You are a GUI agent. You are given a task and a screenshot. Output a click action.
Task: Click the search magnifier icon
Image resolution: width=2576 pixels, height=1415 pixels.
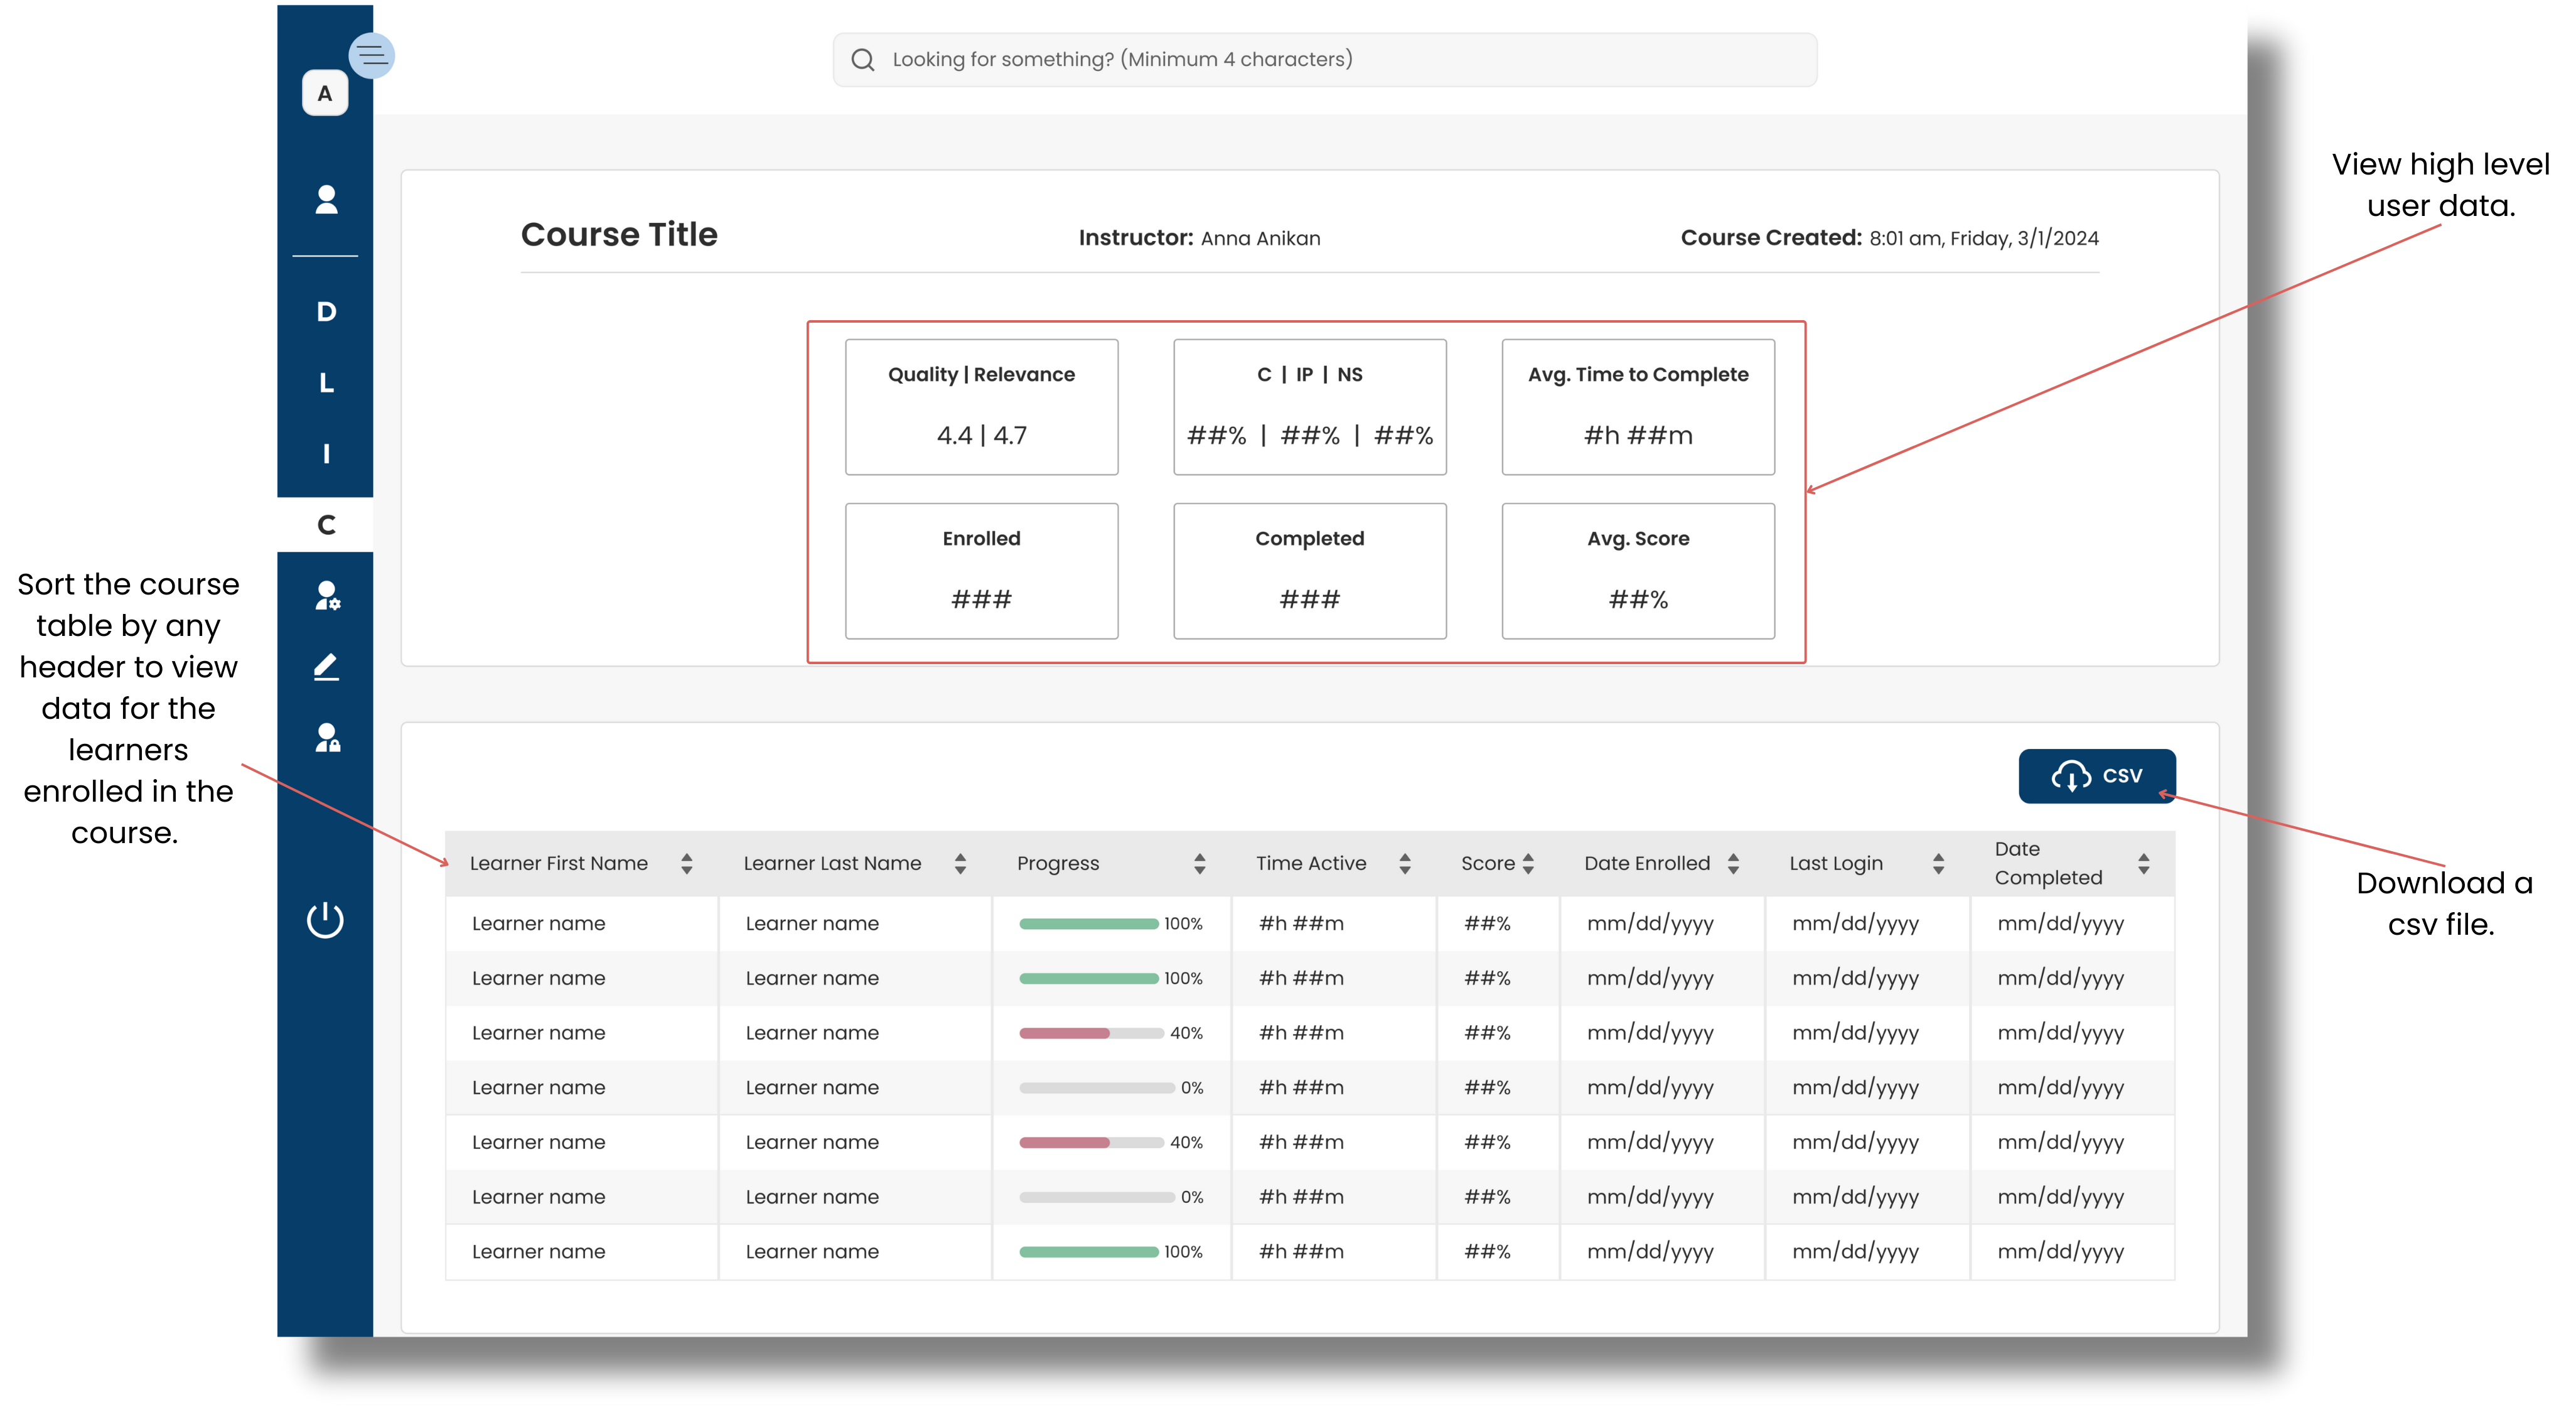pos(862,60)
